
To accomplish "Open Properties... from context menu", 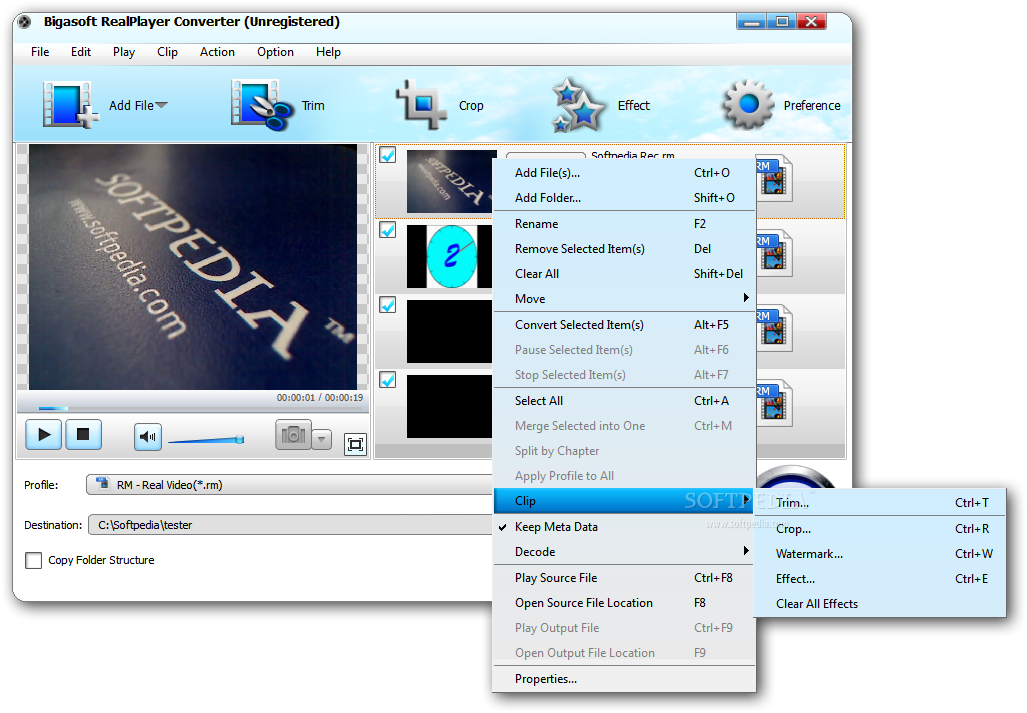I will 624,679.
